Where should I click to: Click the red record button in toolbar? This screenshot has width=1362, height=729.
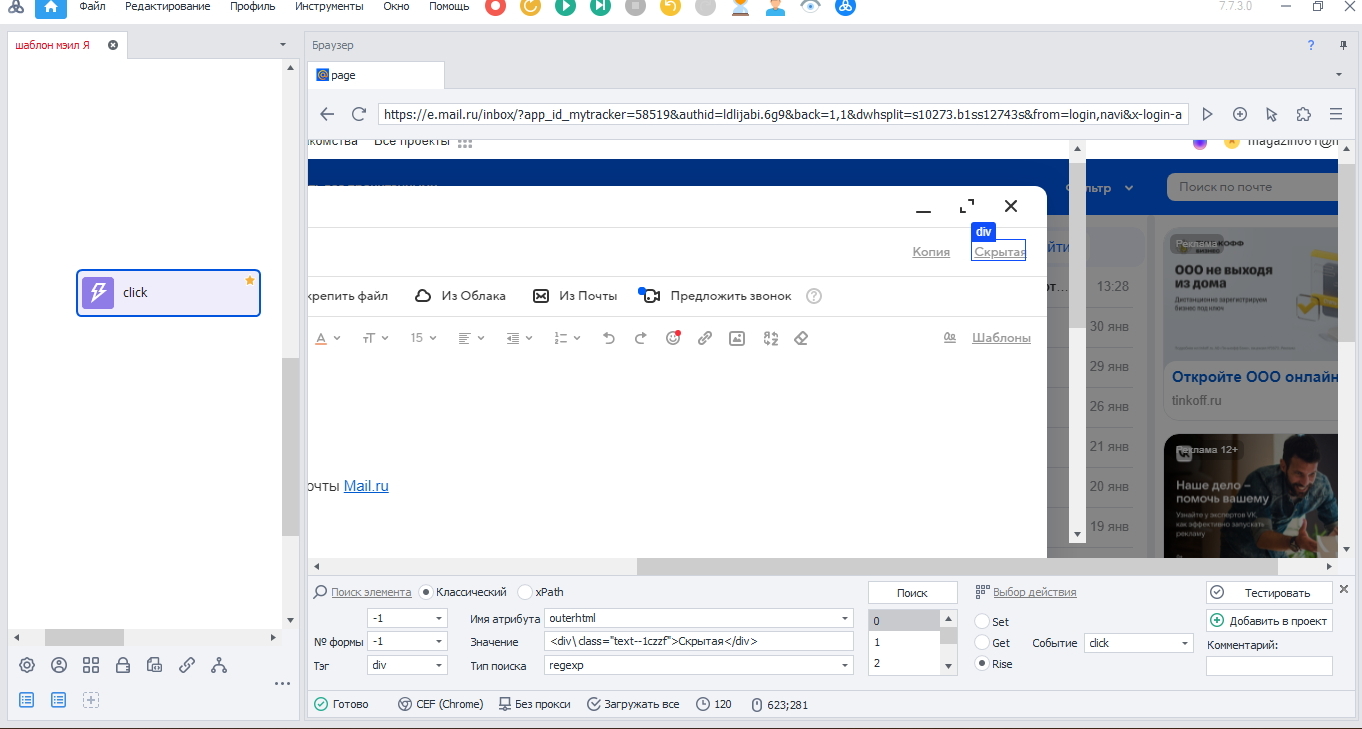tap(495, 7)
